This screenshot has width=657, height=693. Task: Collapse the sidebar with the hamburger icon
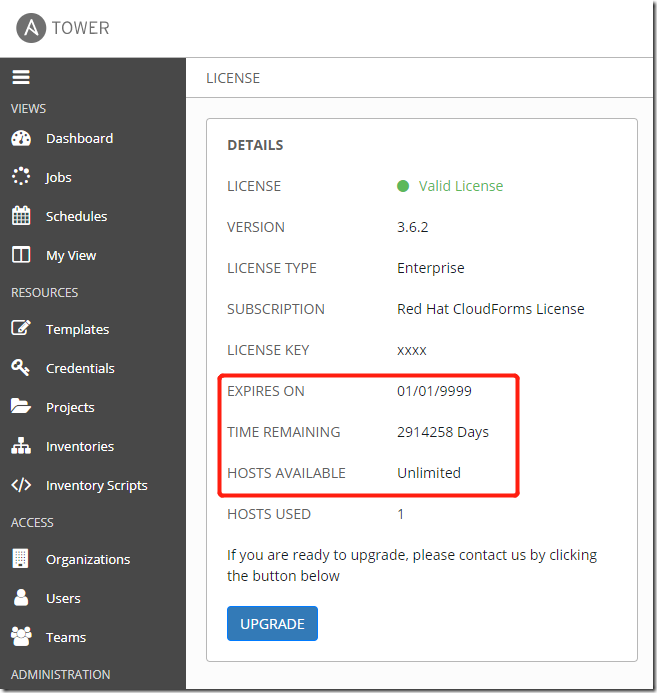click(21, 77)
